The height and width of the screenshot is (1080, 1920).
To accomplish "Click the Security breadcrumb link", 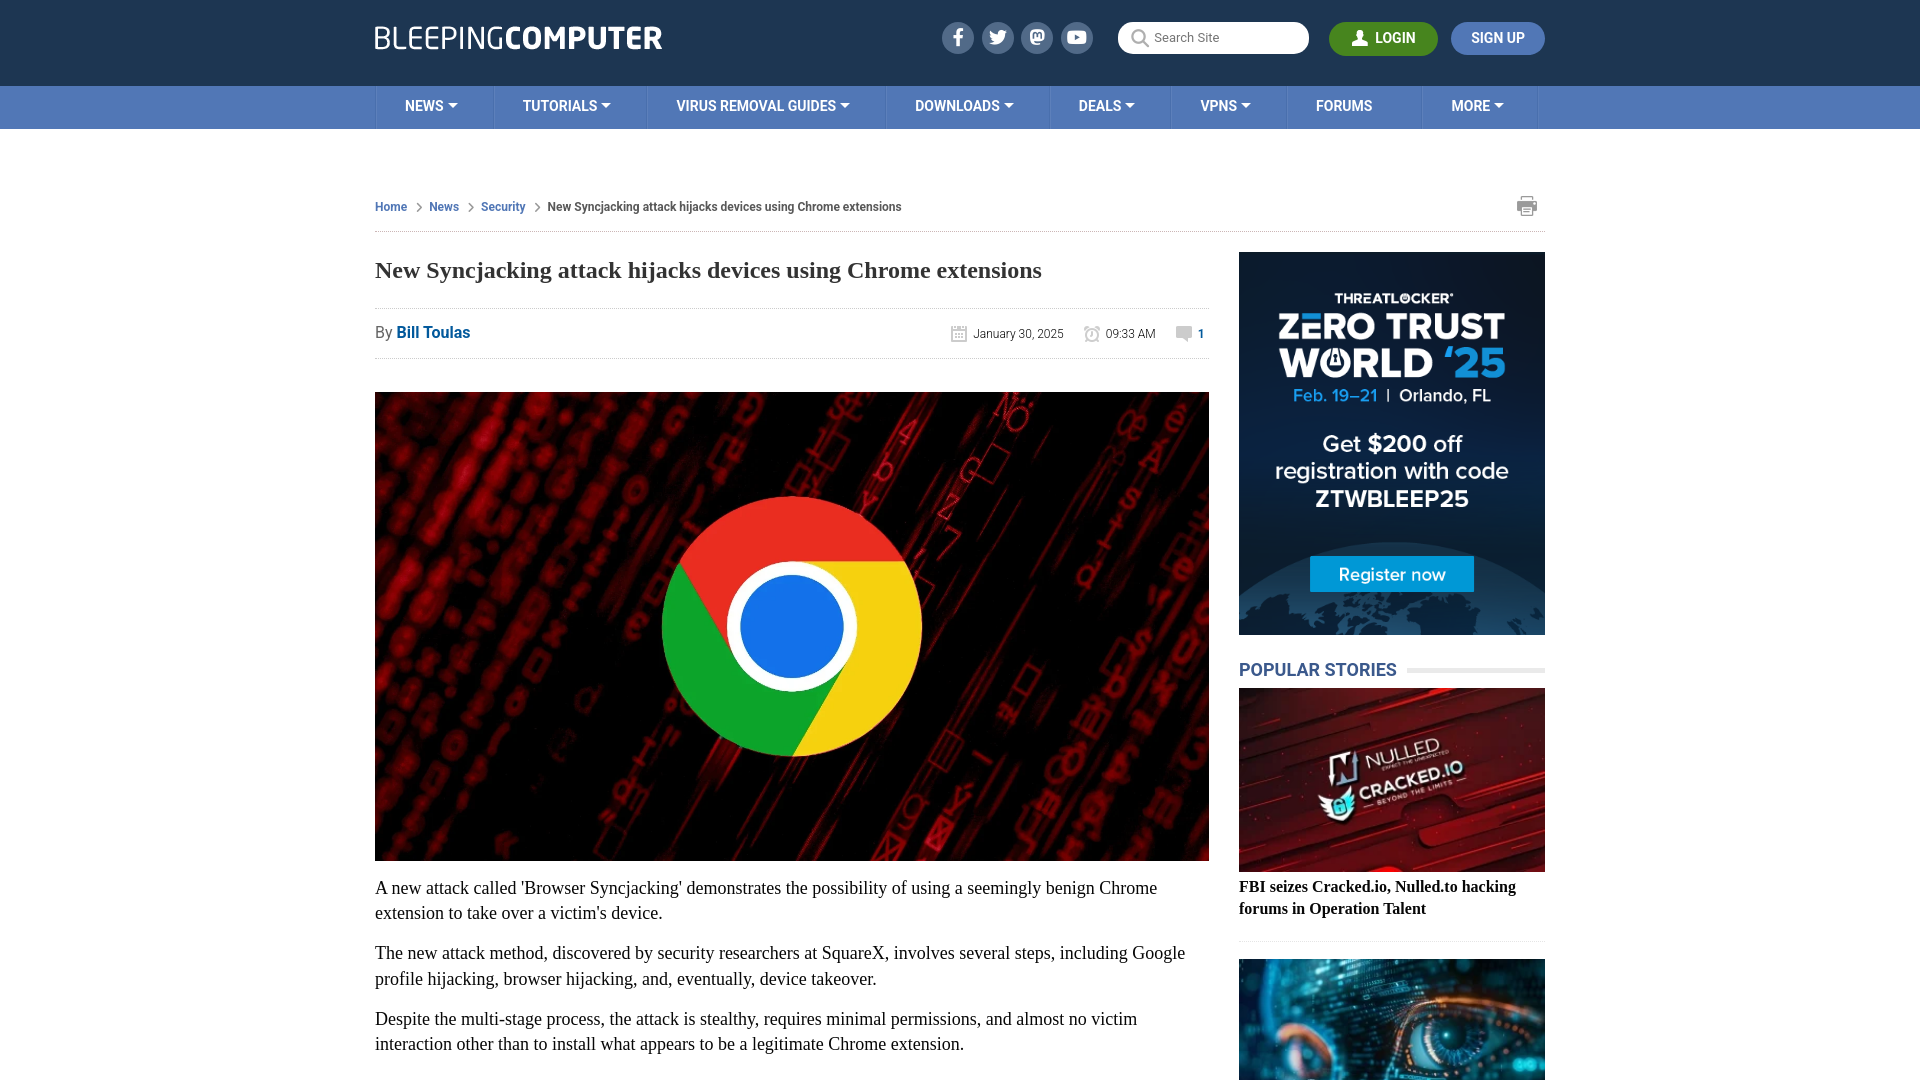I will tap(504, 206).
